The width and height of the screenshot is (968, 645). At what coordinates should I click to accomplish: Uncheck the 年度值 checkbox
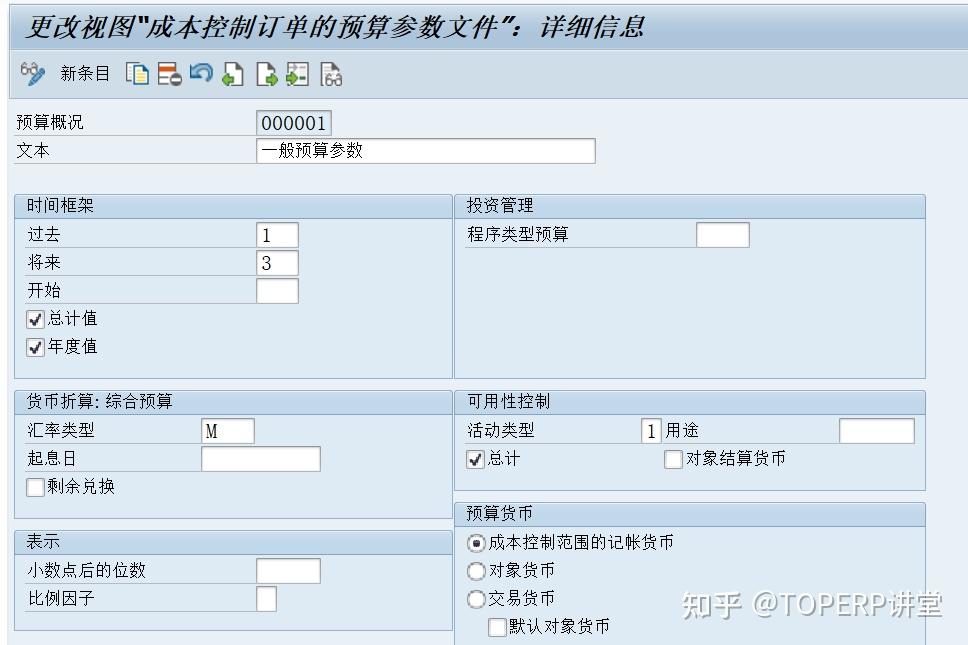pyautogui.click(x=35, y=347)
